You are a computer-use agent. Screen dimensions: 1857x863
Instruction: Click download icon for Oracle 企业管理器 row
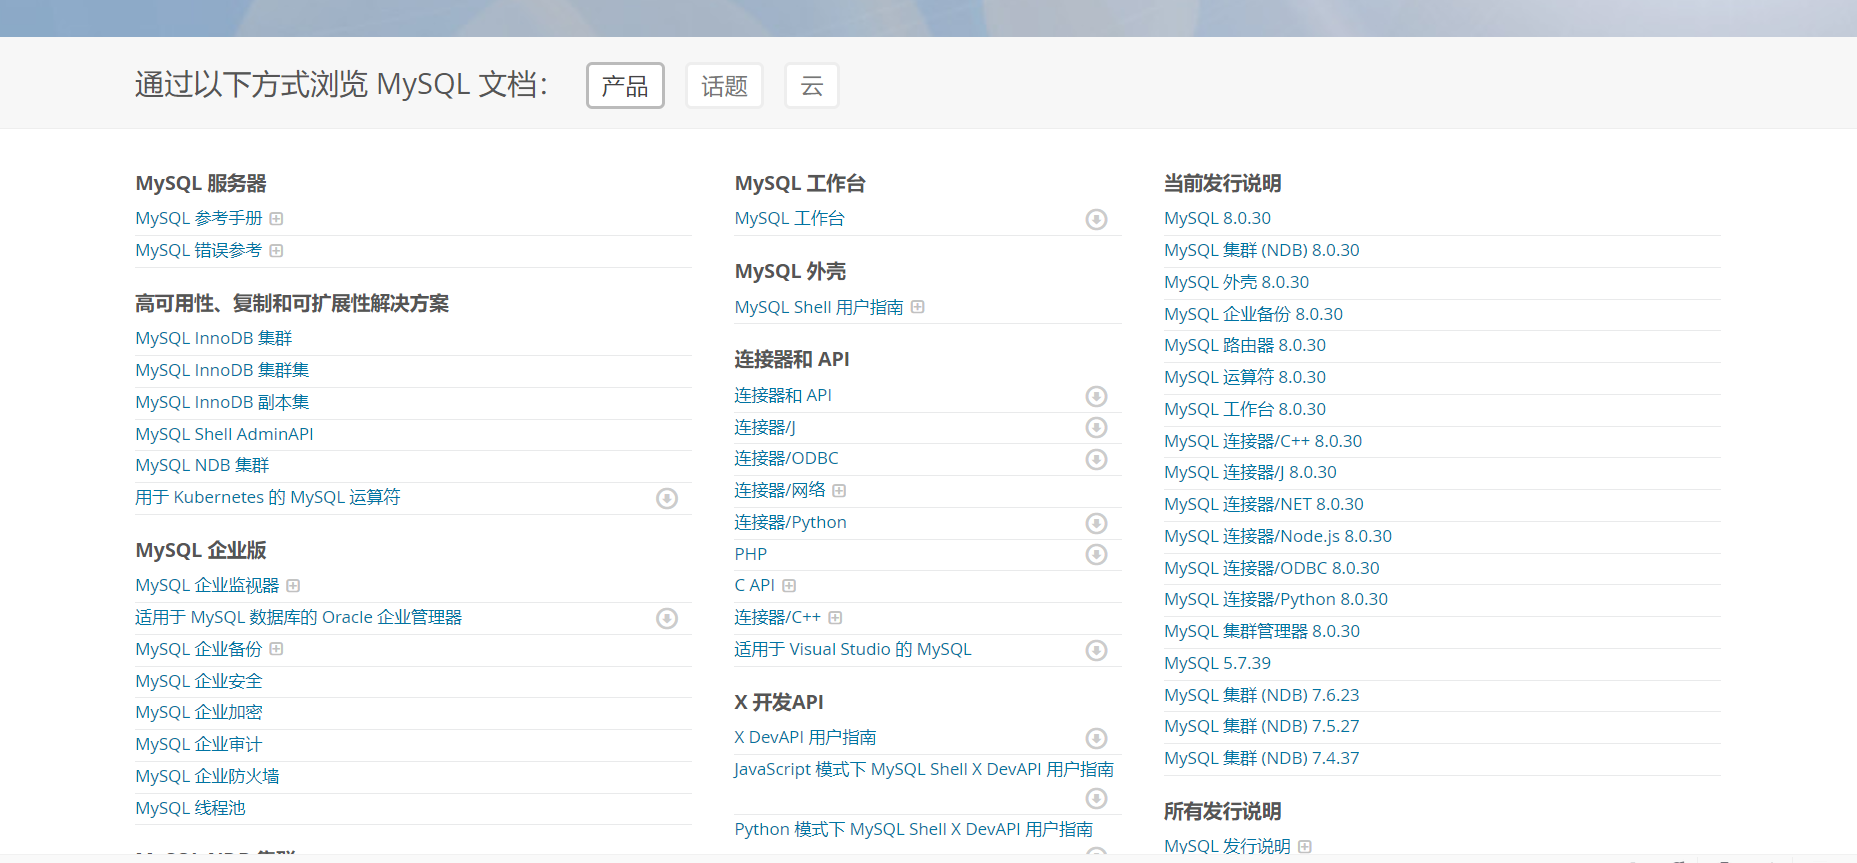(667, 618)
